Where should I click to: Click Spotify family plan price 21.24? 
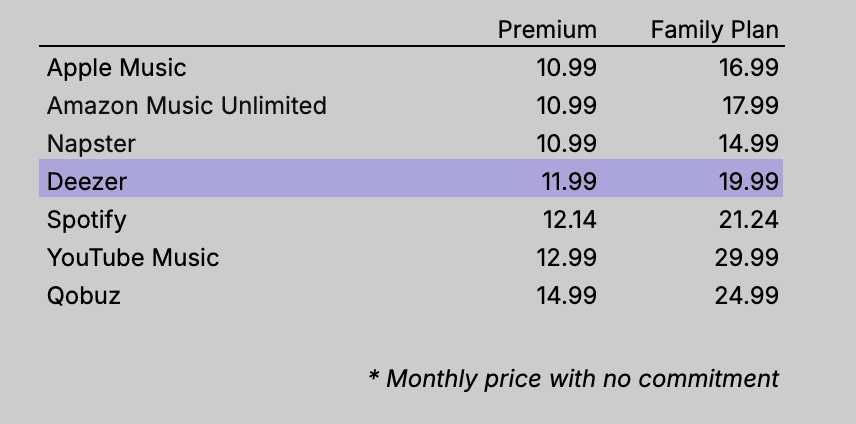[x=748, y=219]
